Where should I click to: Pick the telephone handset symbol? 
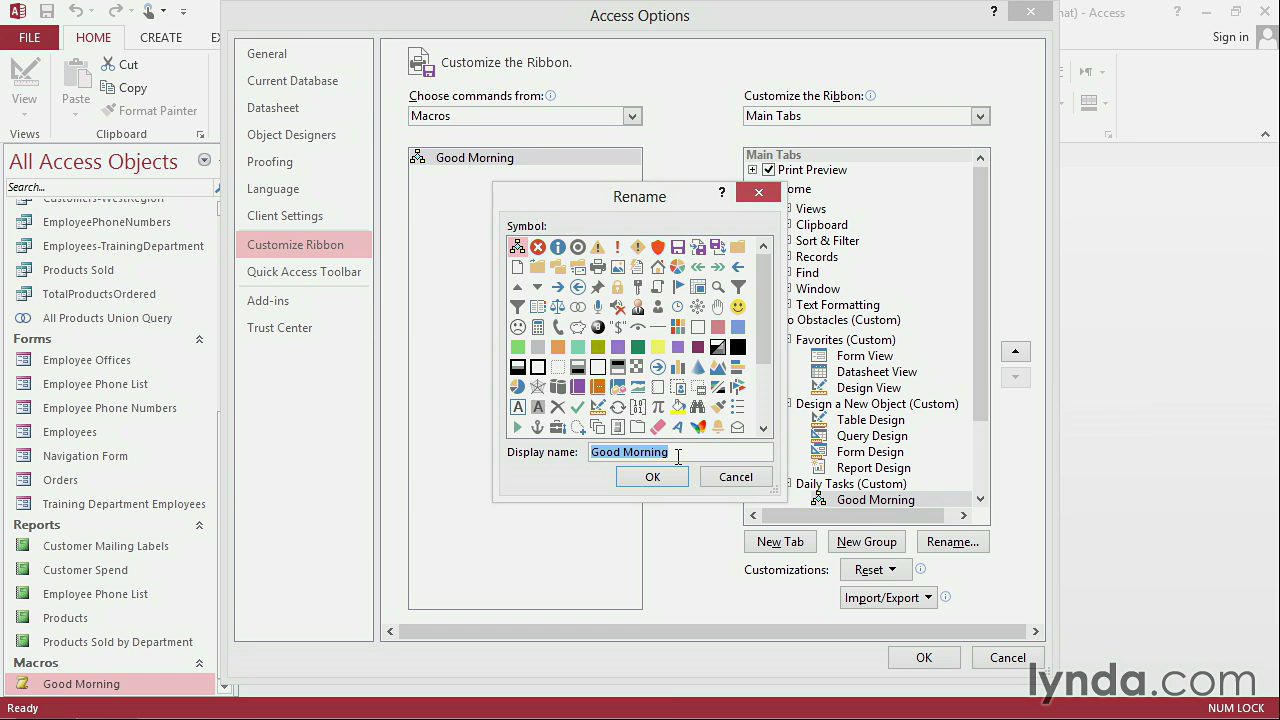[558, 327]
